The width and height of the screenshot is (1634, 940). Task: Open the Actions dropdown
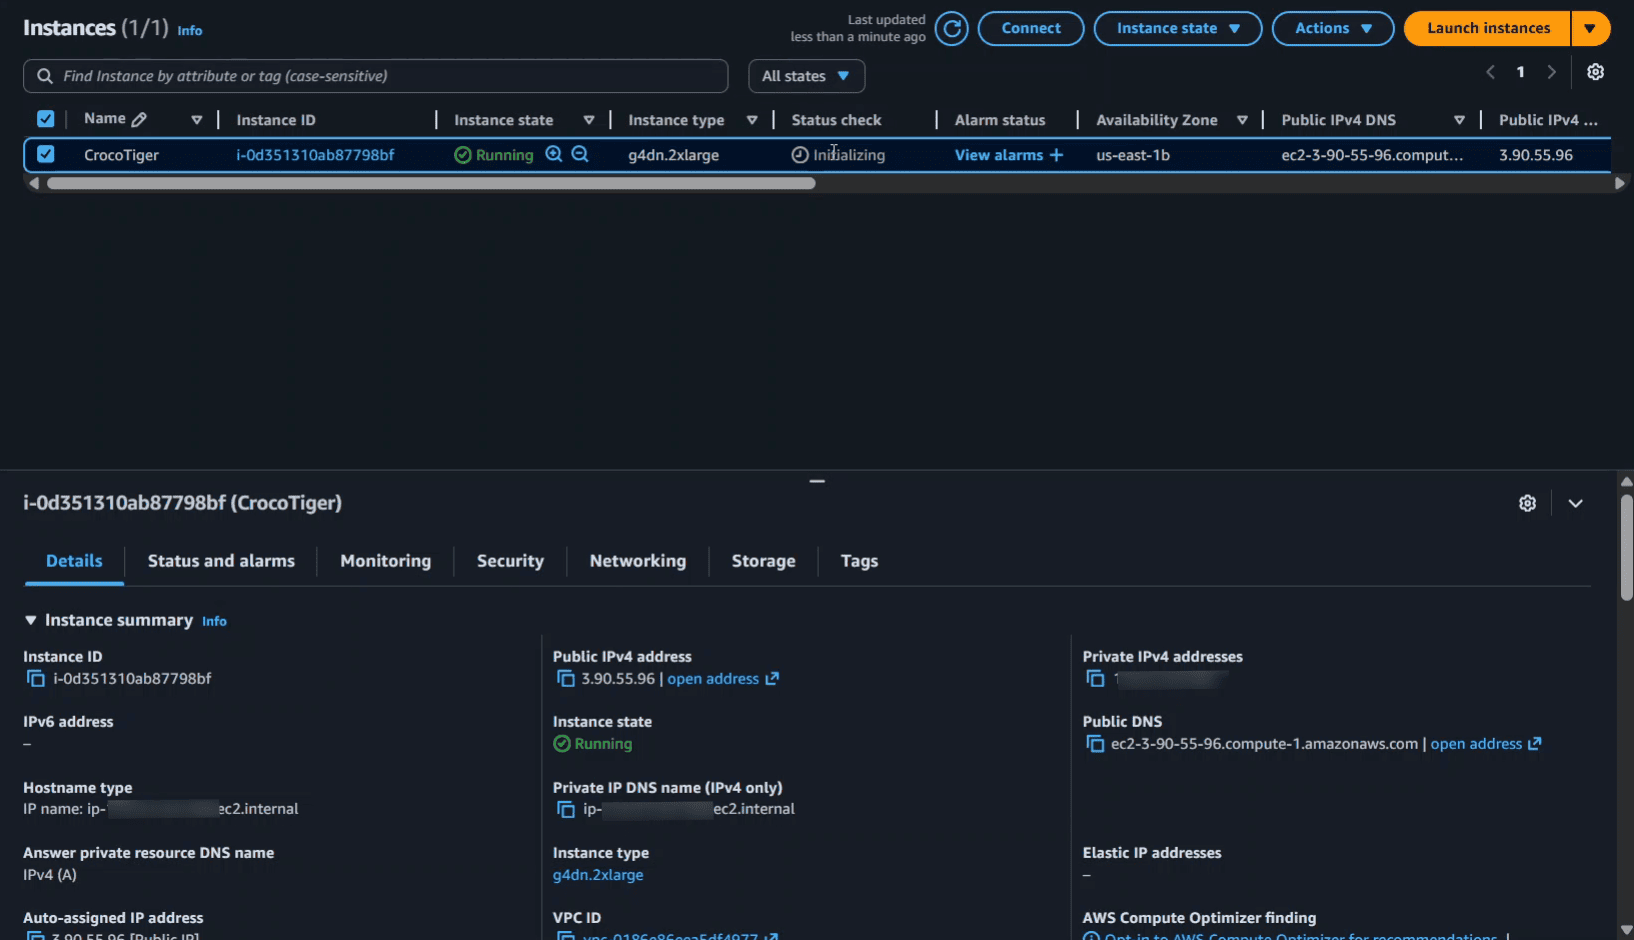(x=1332, y=29)
